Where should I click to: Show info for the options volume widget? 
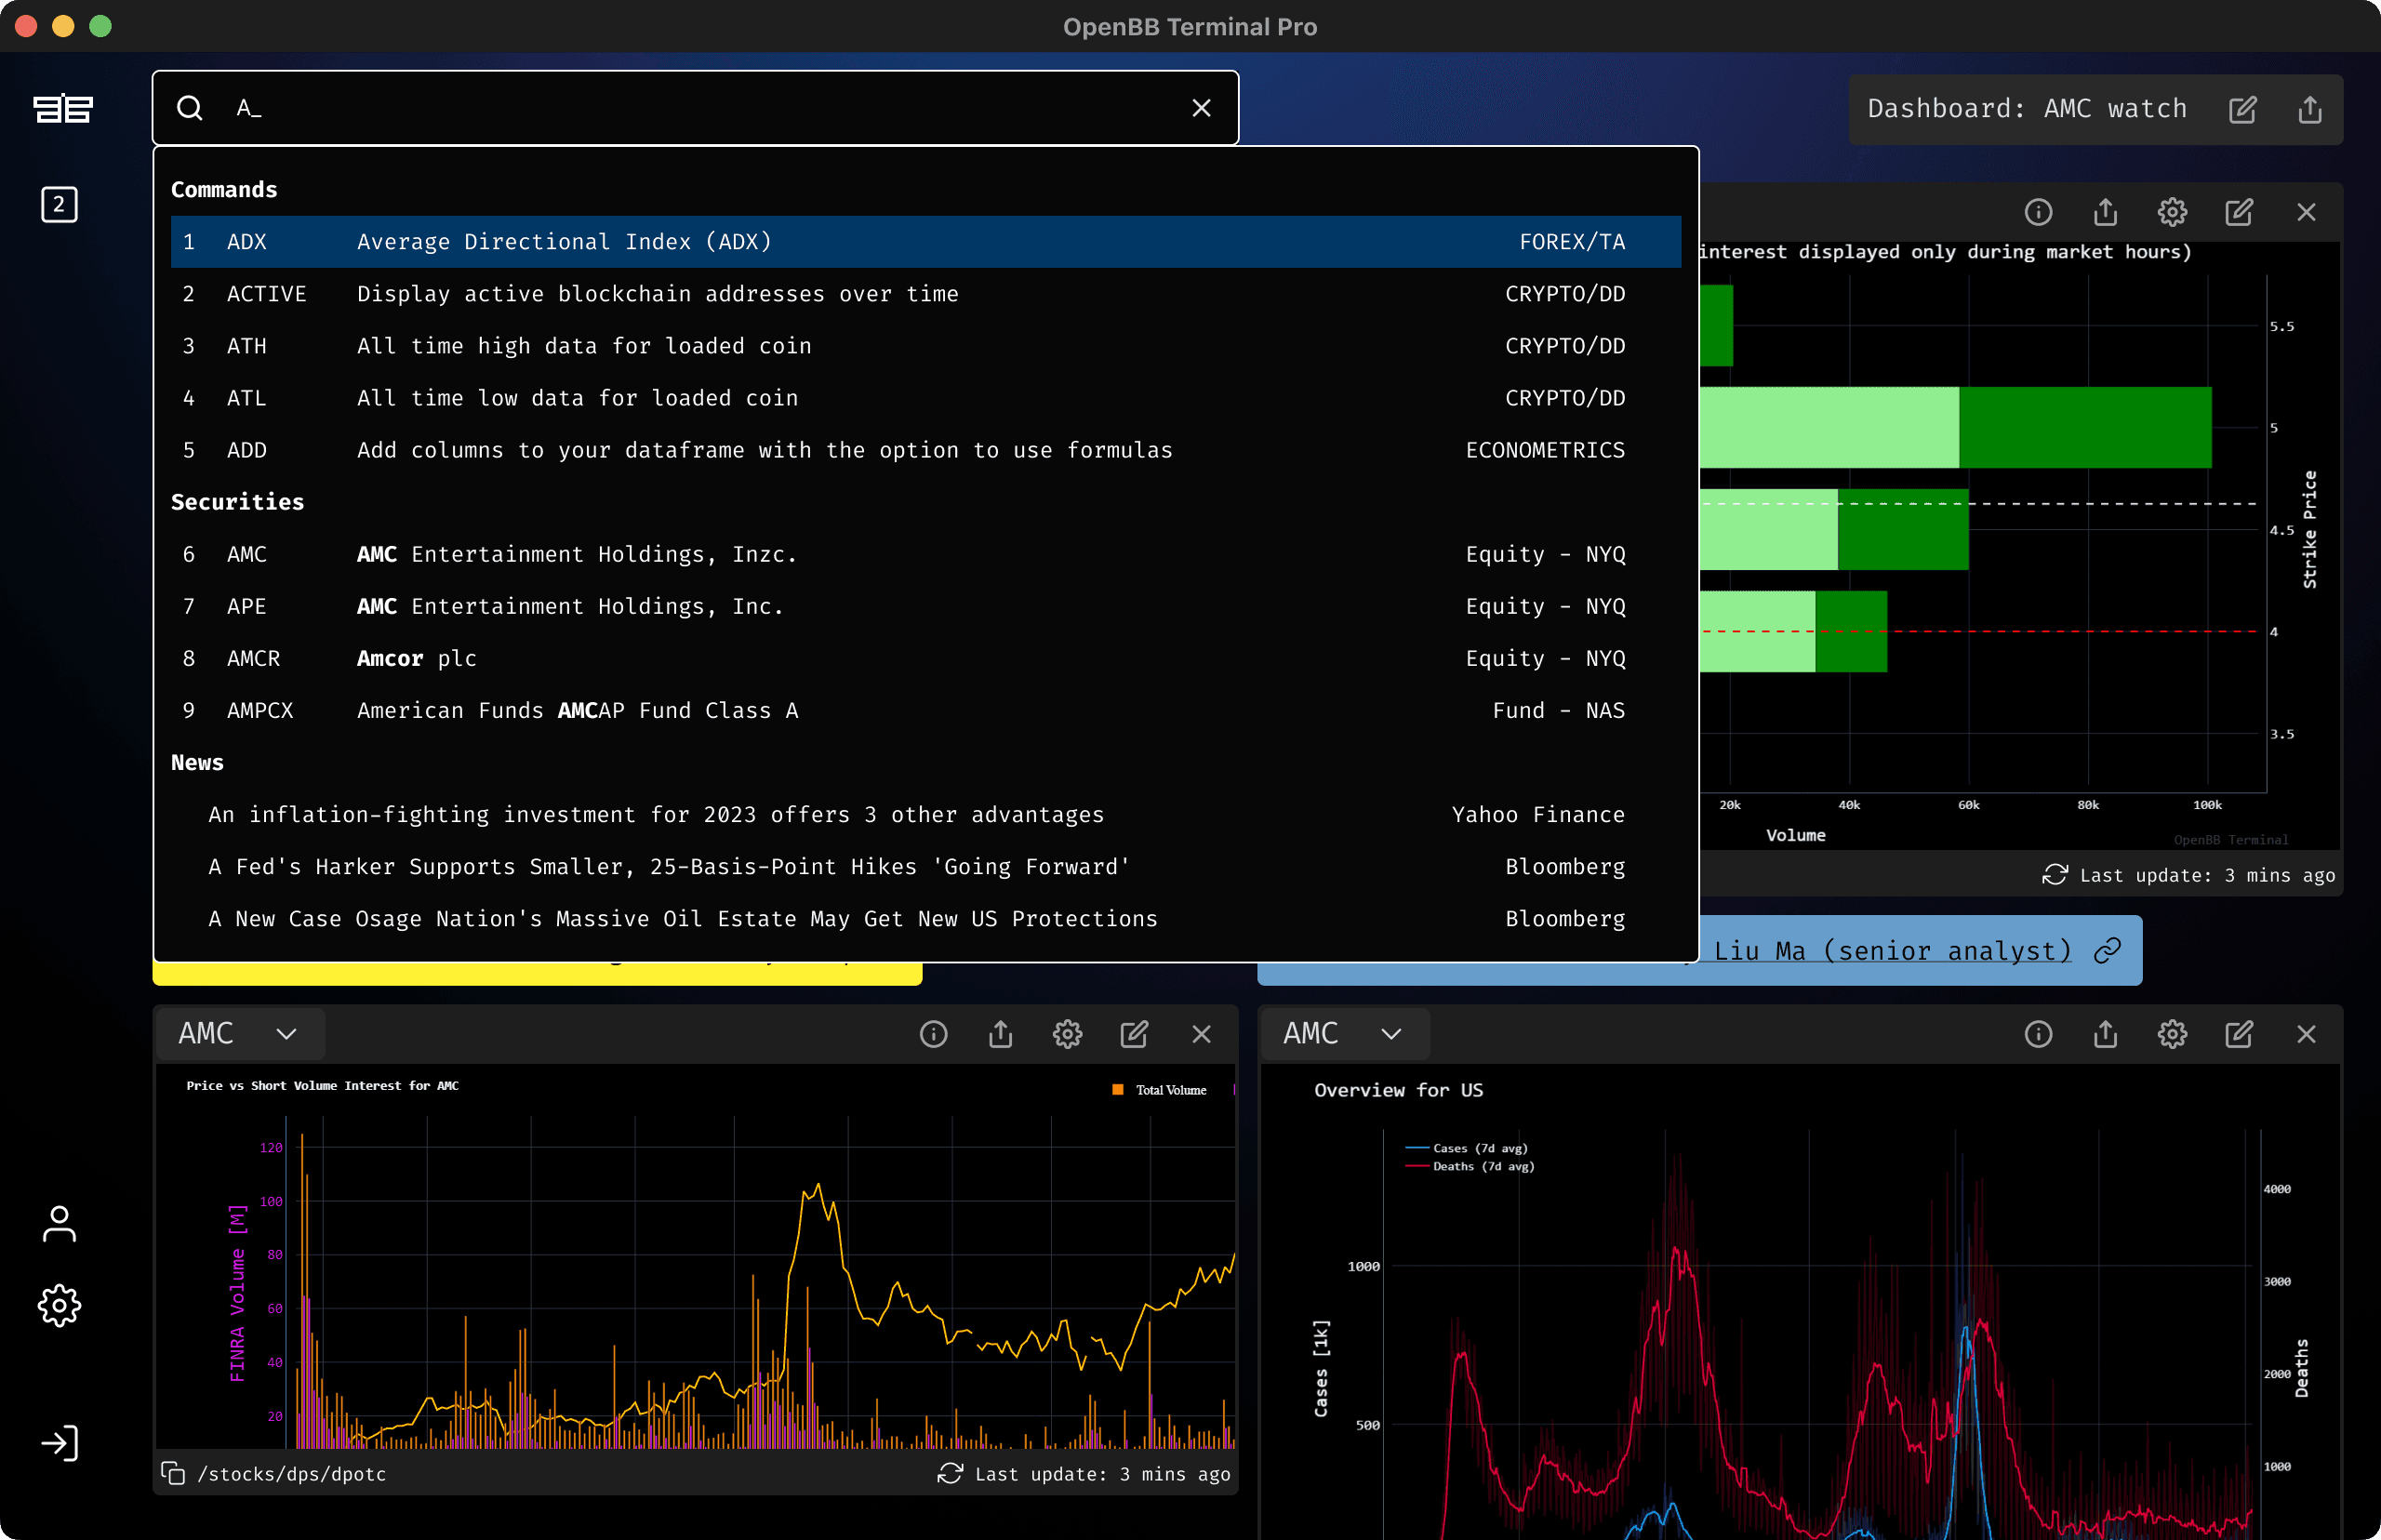click(2037, 212)
